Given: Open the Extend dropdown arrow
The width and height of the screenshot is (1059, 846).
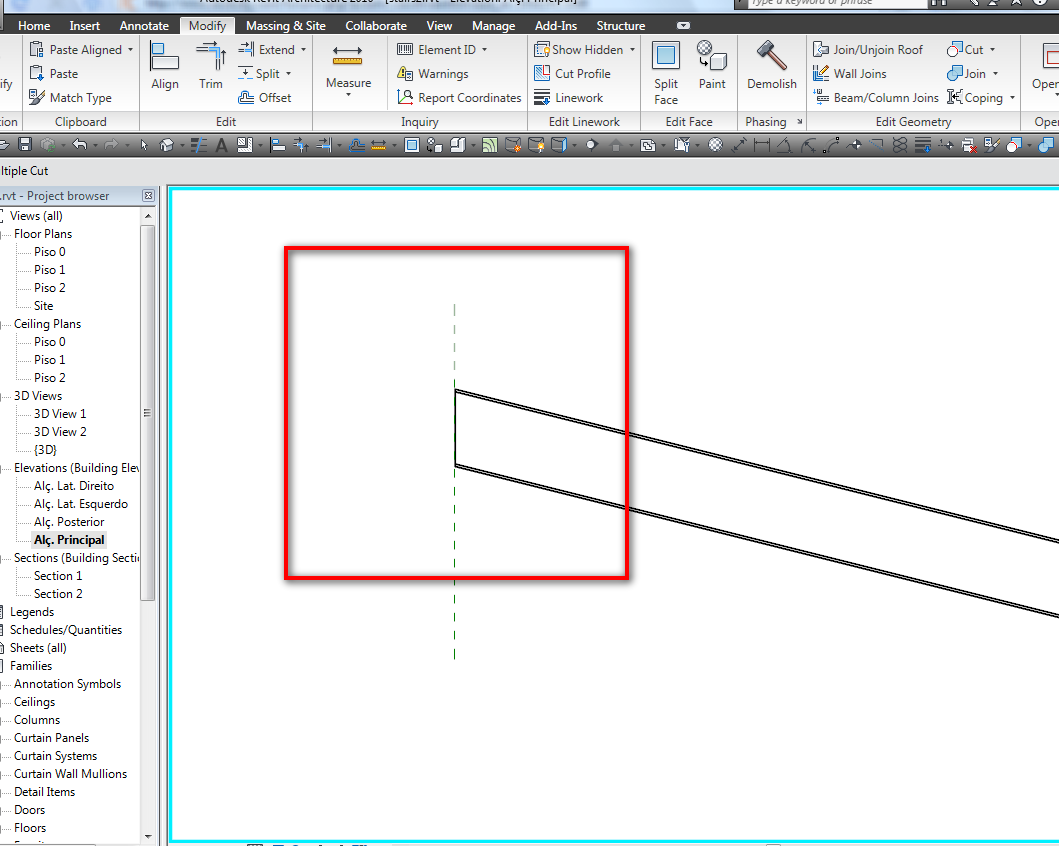Looking at the screenshot, I should (x=303, y=49).
